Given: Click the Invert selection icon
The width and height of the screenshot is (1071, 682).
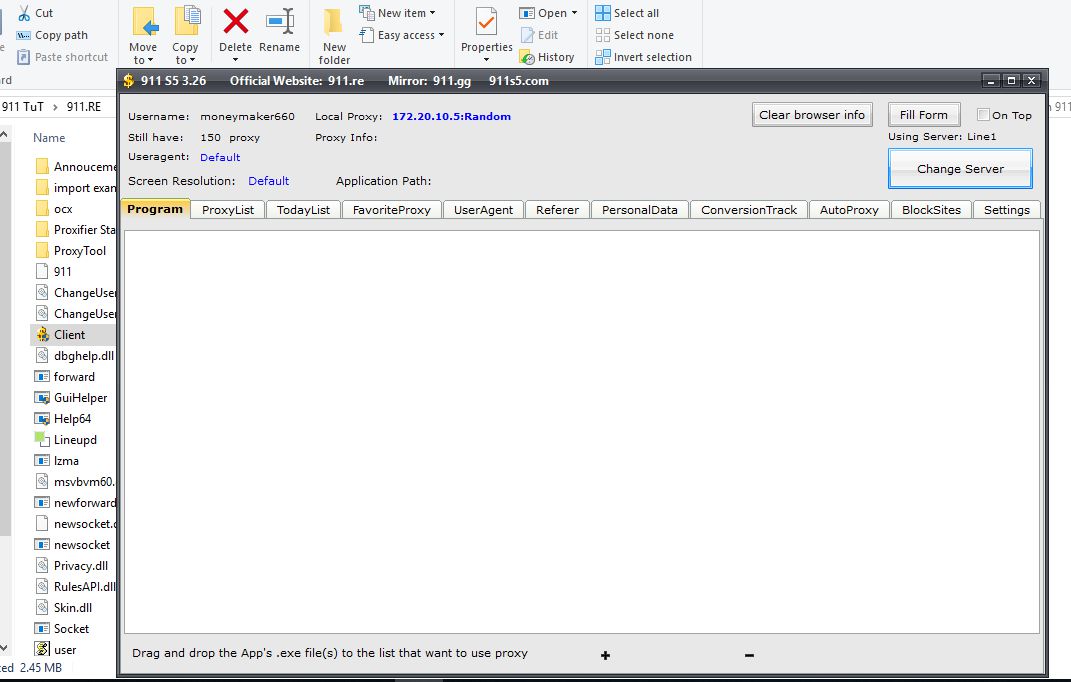Looking at the screenshot, I should coord(602,57).
